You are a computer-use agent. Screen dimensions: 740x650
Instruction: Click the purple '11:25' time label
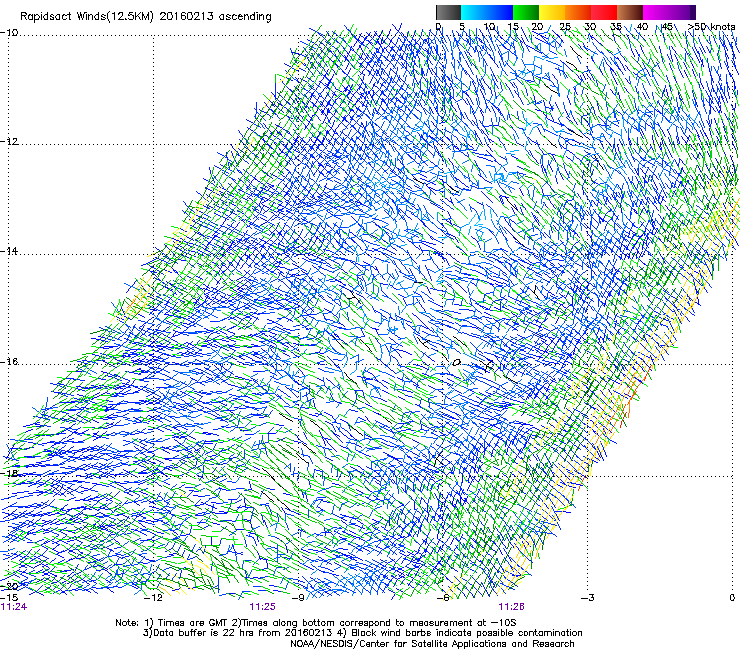262,607
